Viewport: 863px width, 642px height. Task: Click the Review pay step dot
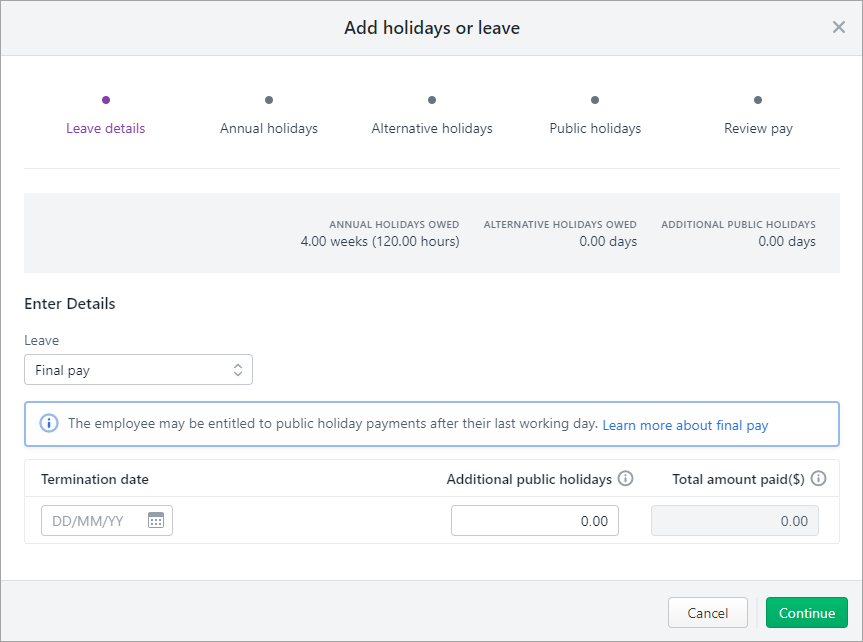(758, 100)
